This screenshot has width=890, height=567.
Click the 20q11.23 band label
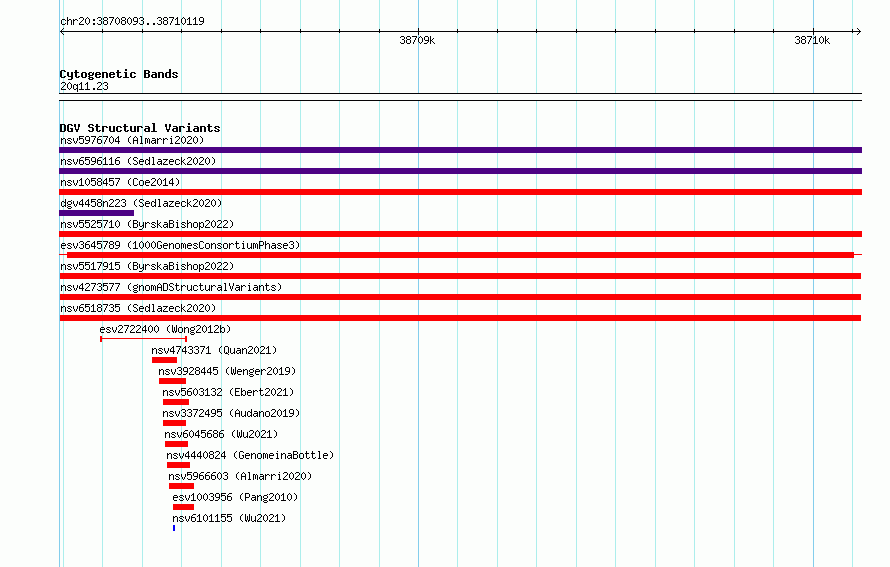[84, 86]
